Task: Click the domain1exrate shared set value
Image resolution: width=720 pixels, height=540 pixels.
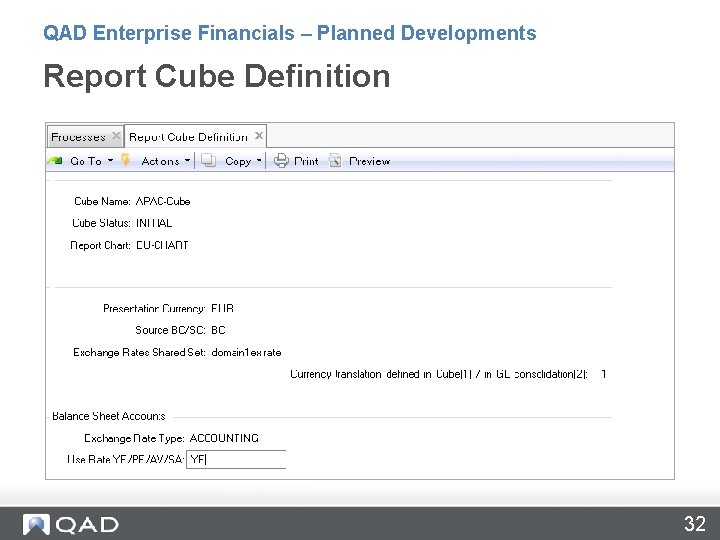Action: pyautogui.click(x=246, y=353)
